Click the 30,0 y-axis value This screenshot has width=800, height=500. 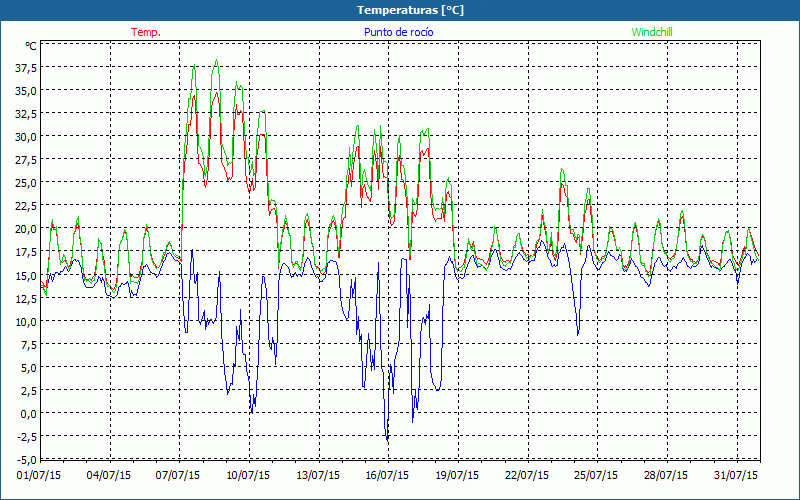click(26, 136)
